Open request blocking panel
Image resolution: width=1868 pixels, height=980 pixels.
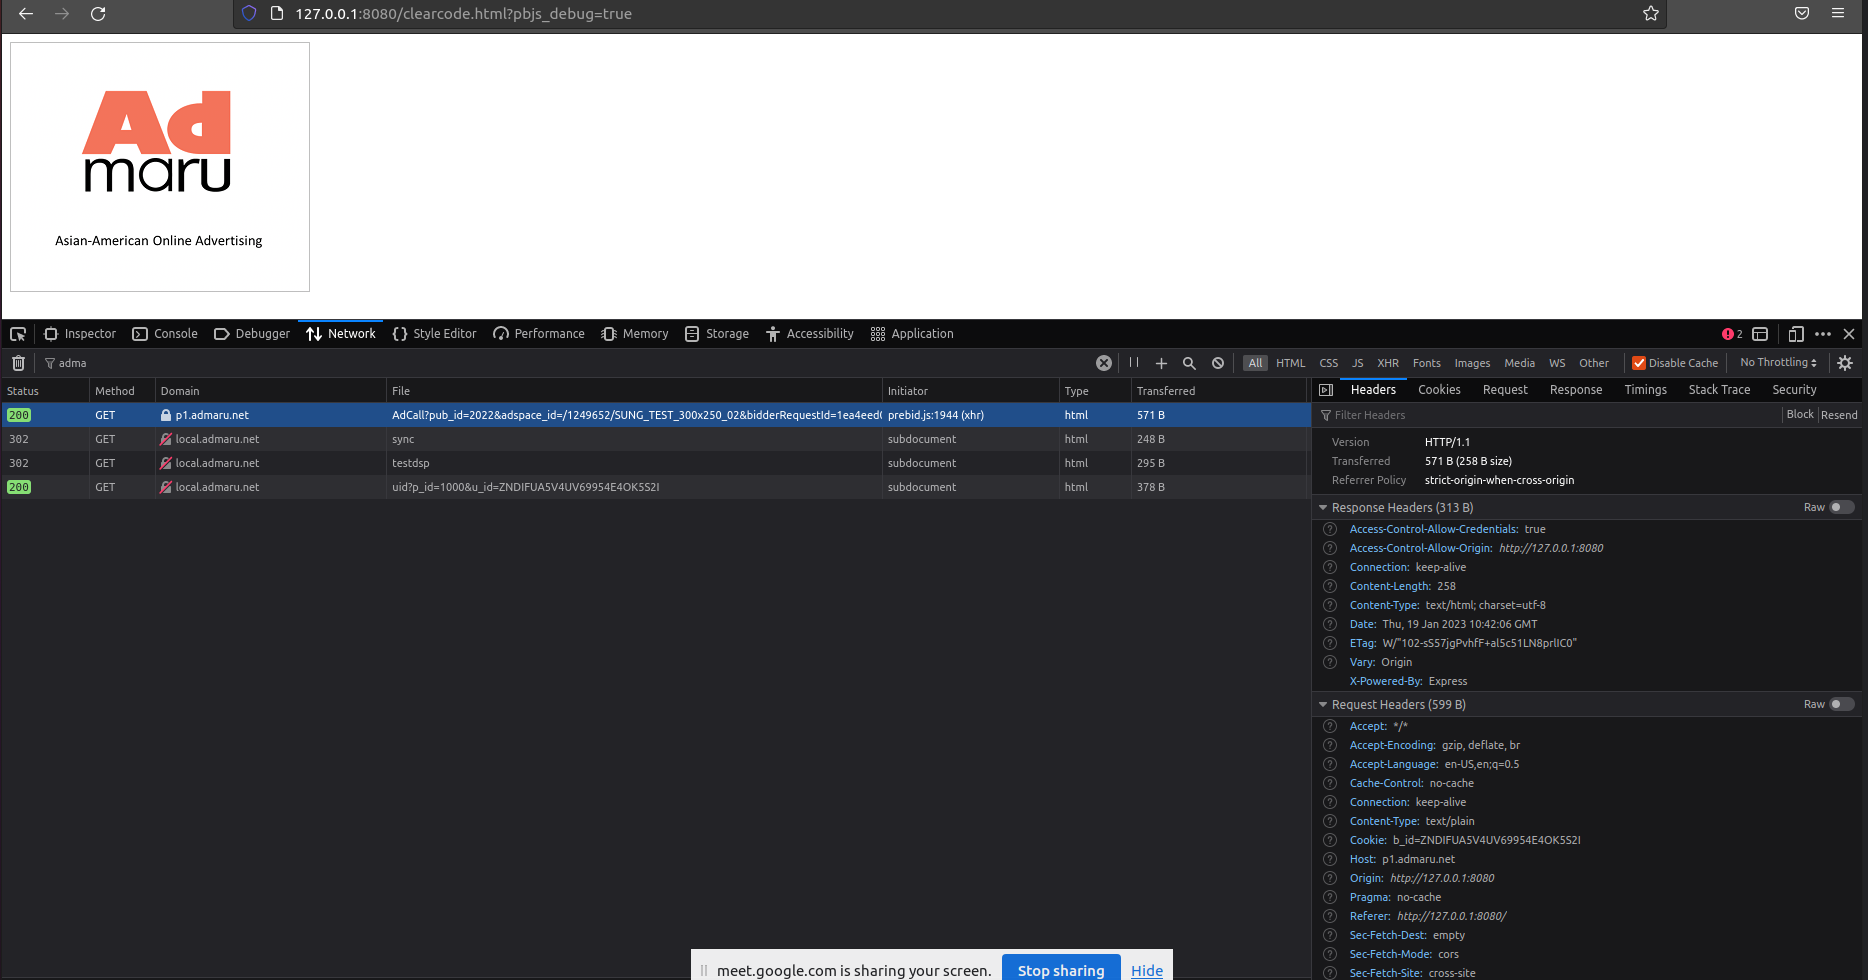pyautogui.click(x=1218, y=363)
